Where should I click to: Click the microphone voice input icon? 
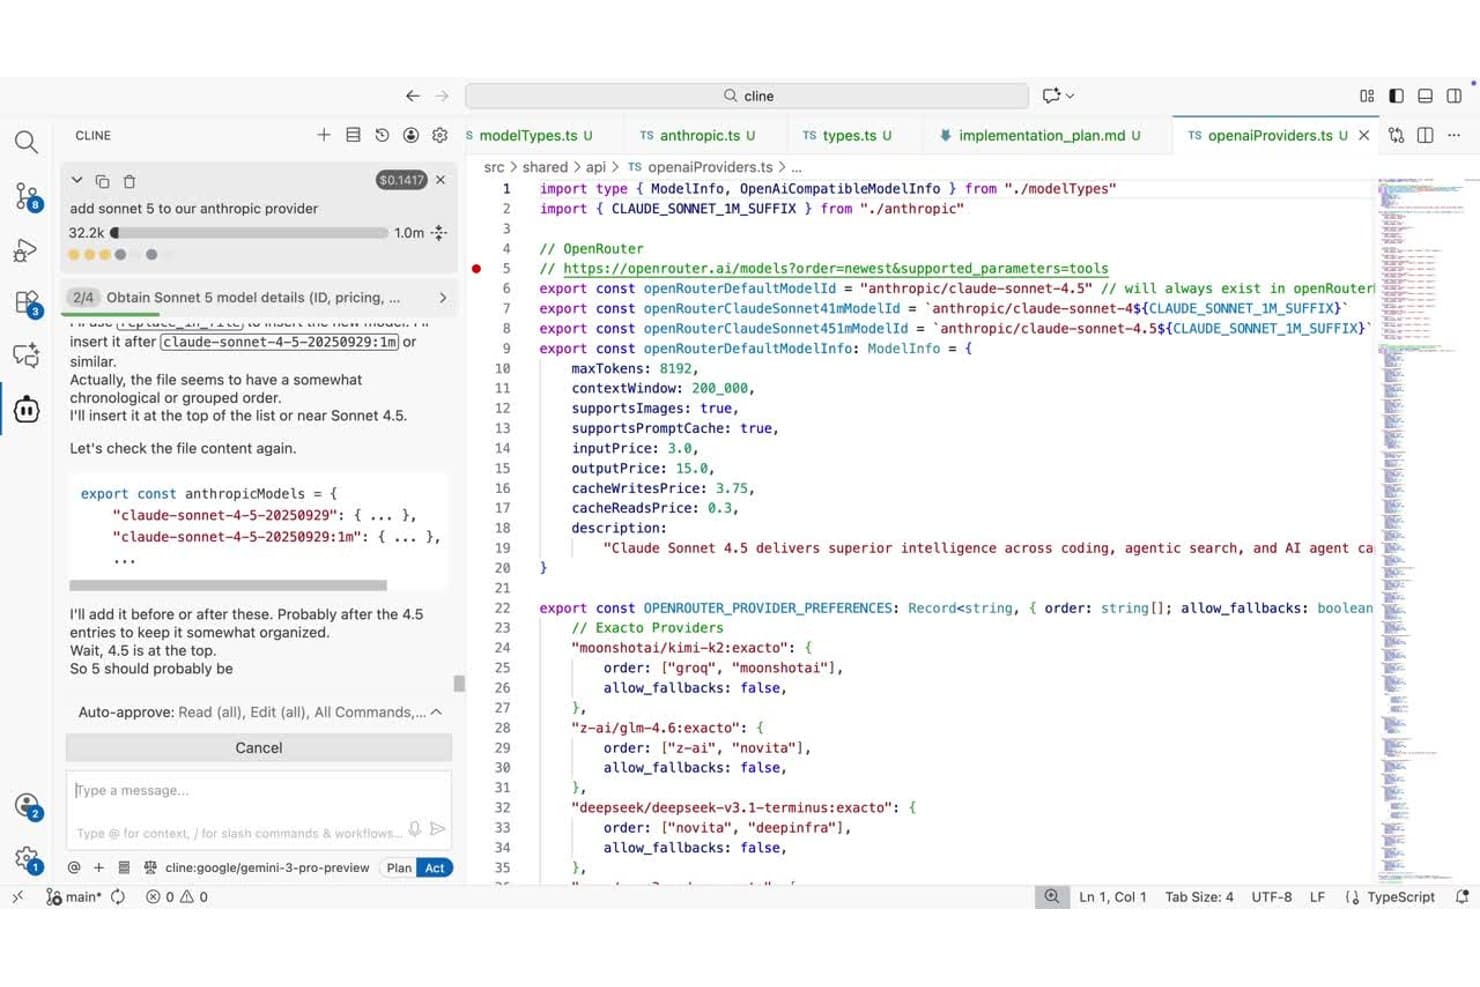click(414, 829)
